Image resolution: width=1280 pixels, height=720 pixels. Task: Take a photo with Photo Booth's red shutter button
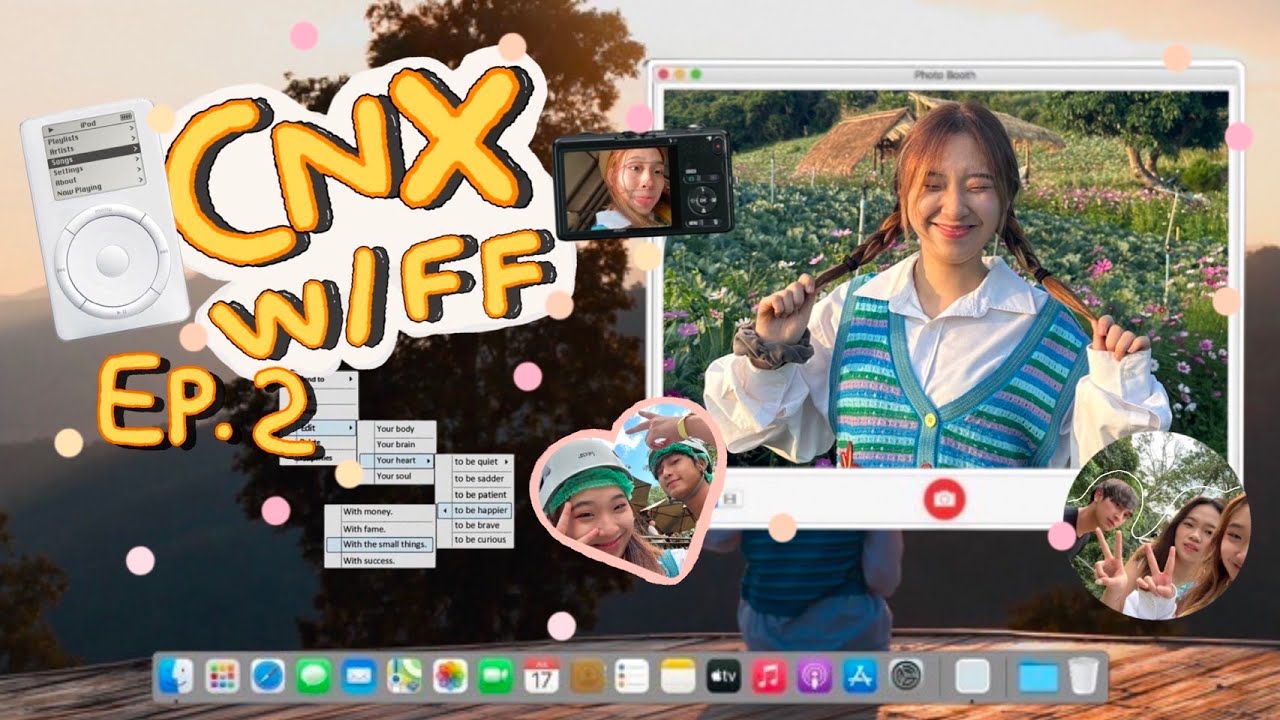(944, 498)
